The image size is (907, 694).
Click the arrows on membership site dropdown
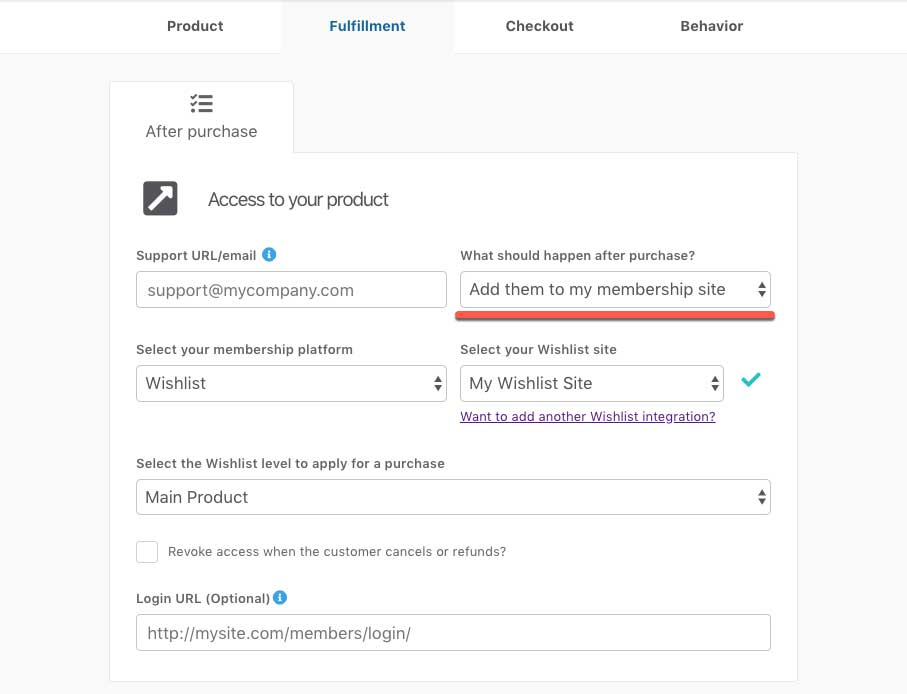point(762,289)
